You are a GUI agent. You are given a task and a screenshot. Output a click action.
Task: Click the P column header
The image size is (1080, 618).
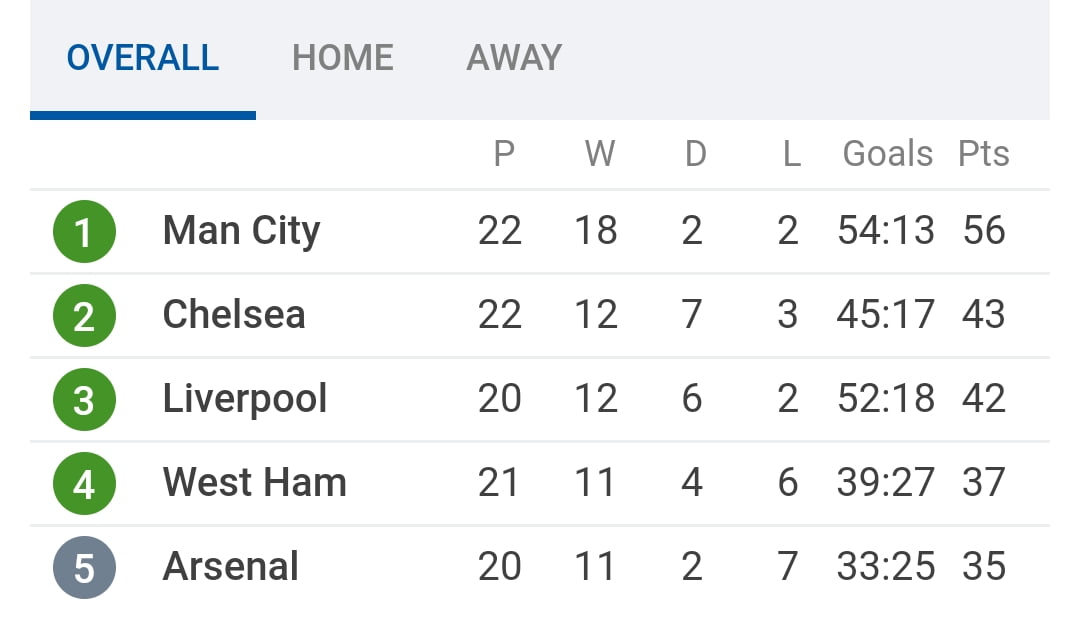coord(504,154)
